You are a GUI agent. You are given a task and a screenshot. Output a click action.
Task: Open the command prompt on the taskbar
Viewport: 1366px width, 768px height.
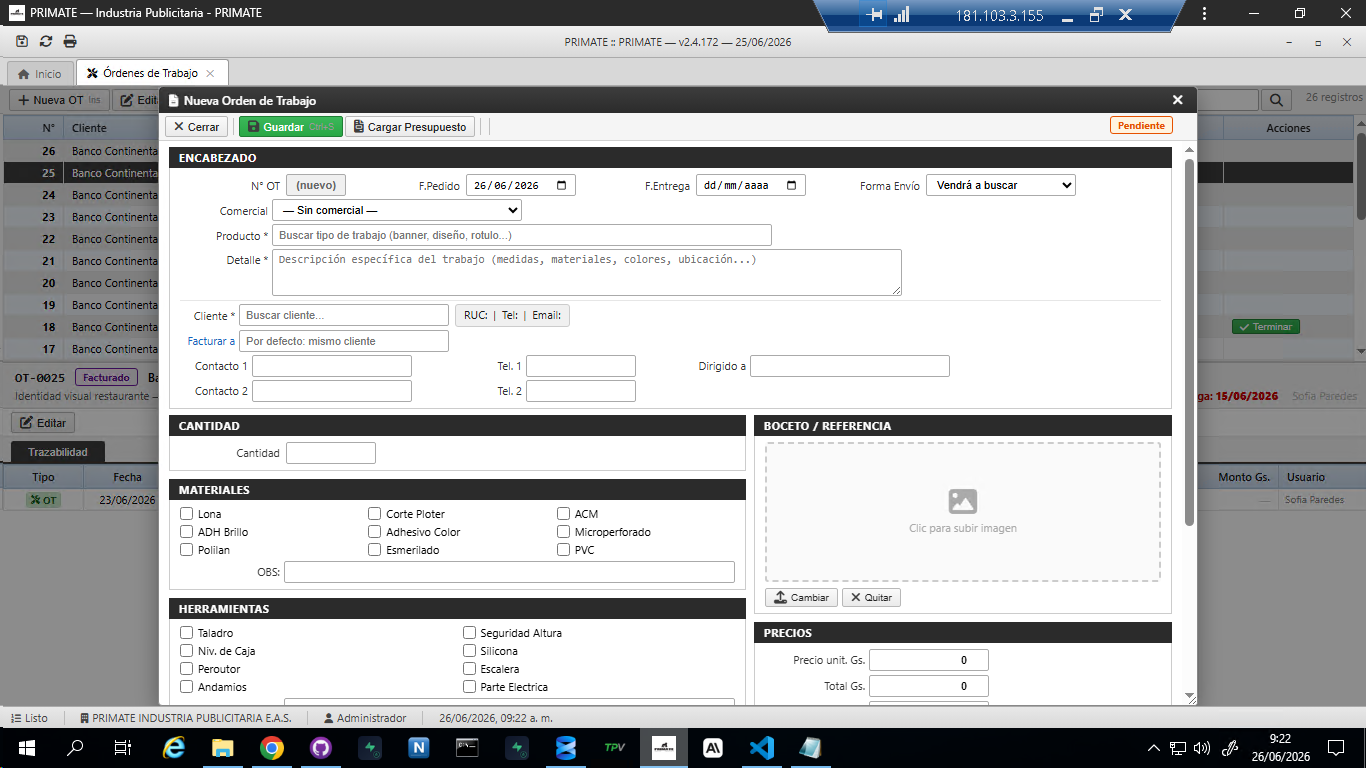[x=467, y=748]
